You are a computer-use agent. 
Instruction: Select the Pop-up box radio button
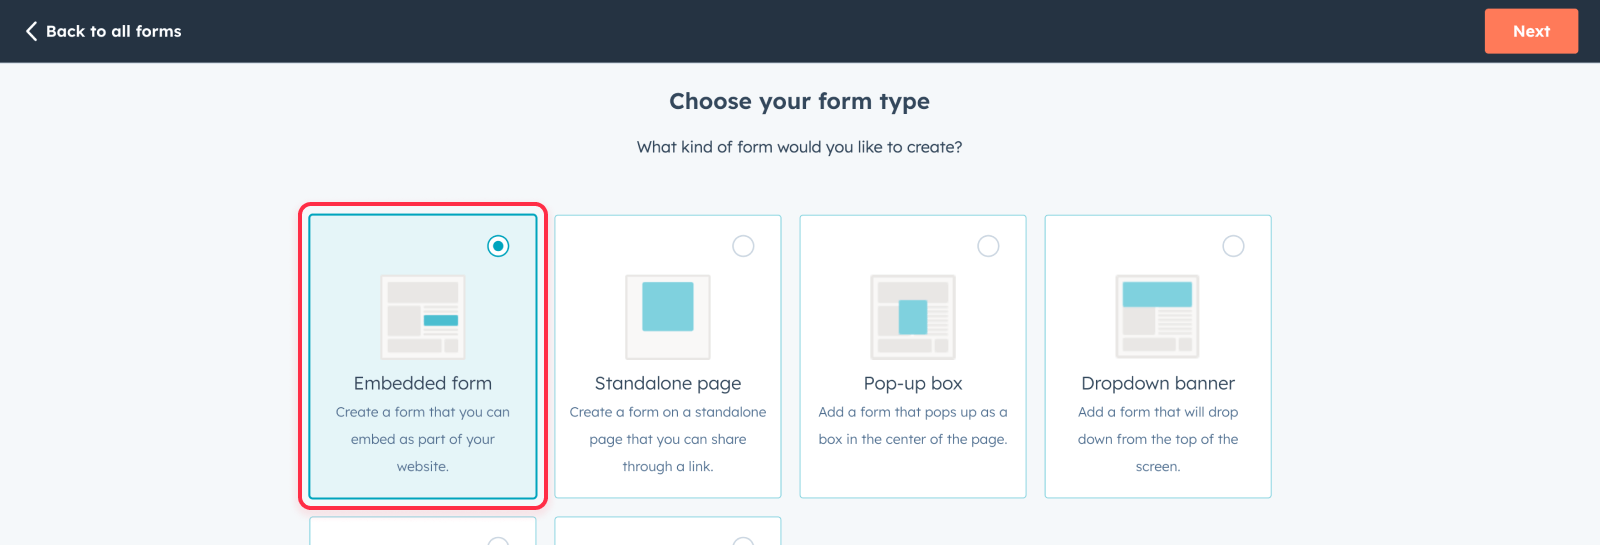tap(988, 246)
